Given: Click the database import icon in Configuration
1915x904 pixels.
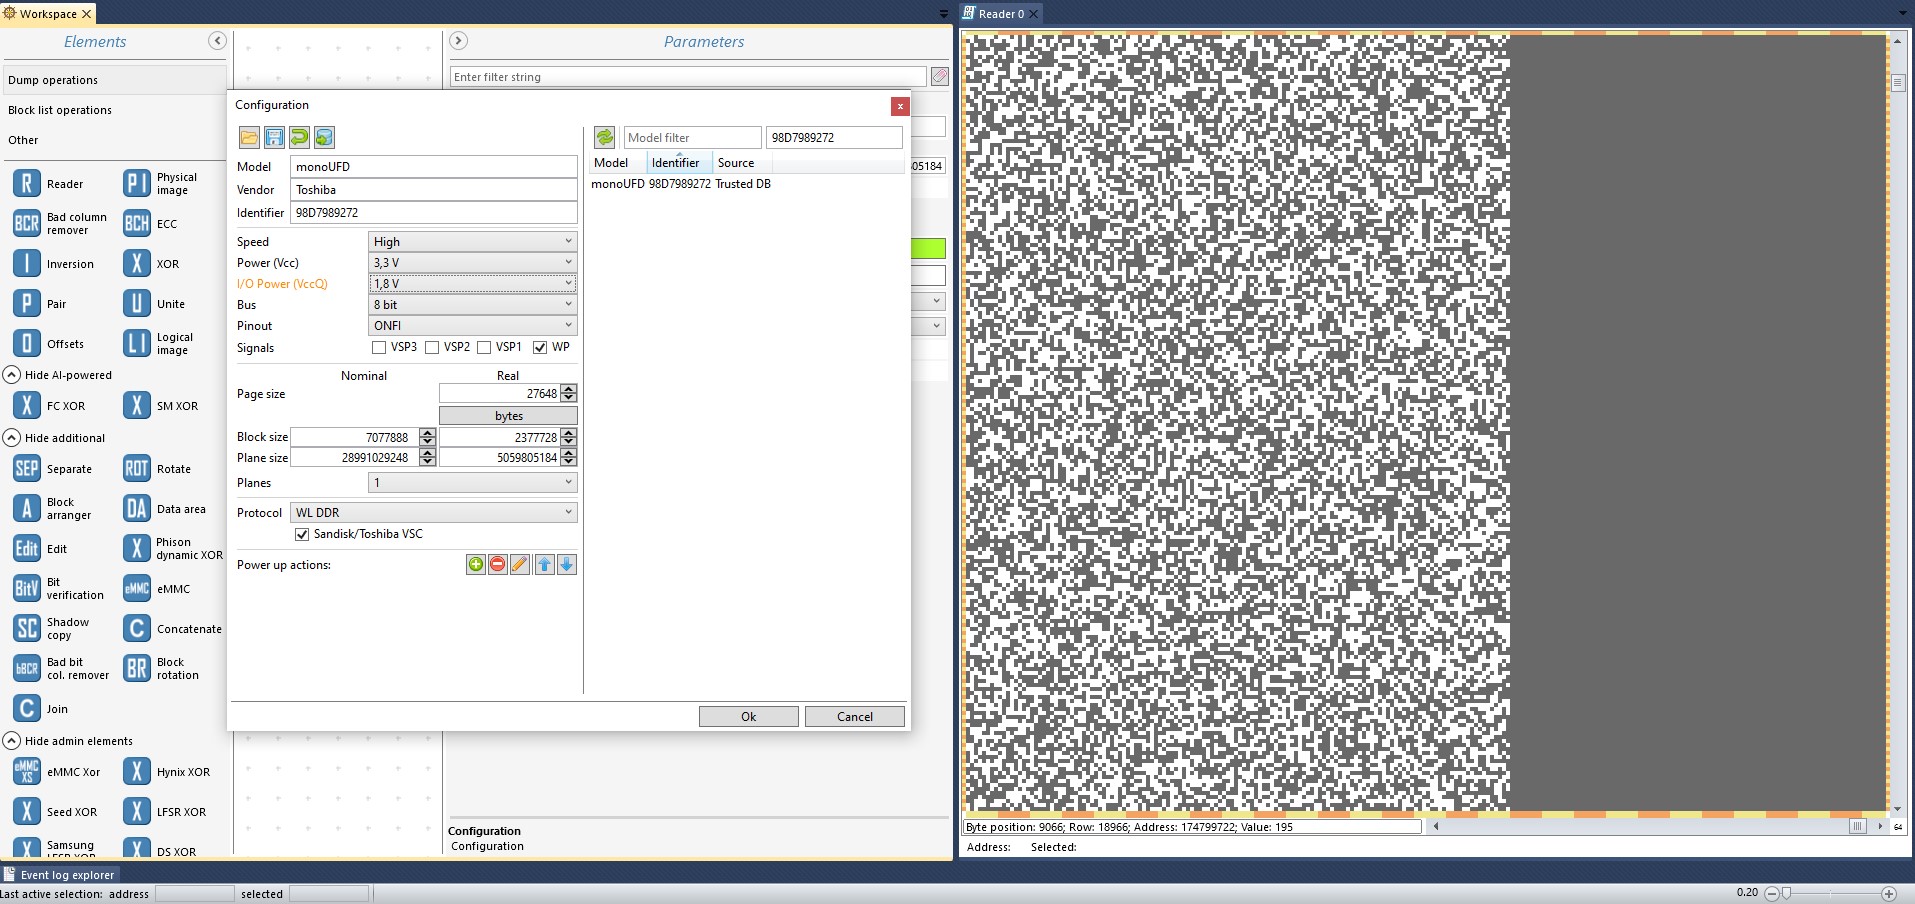Looking at the screenshot, I should [324, 138].
